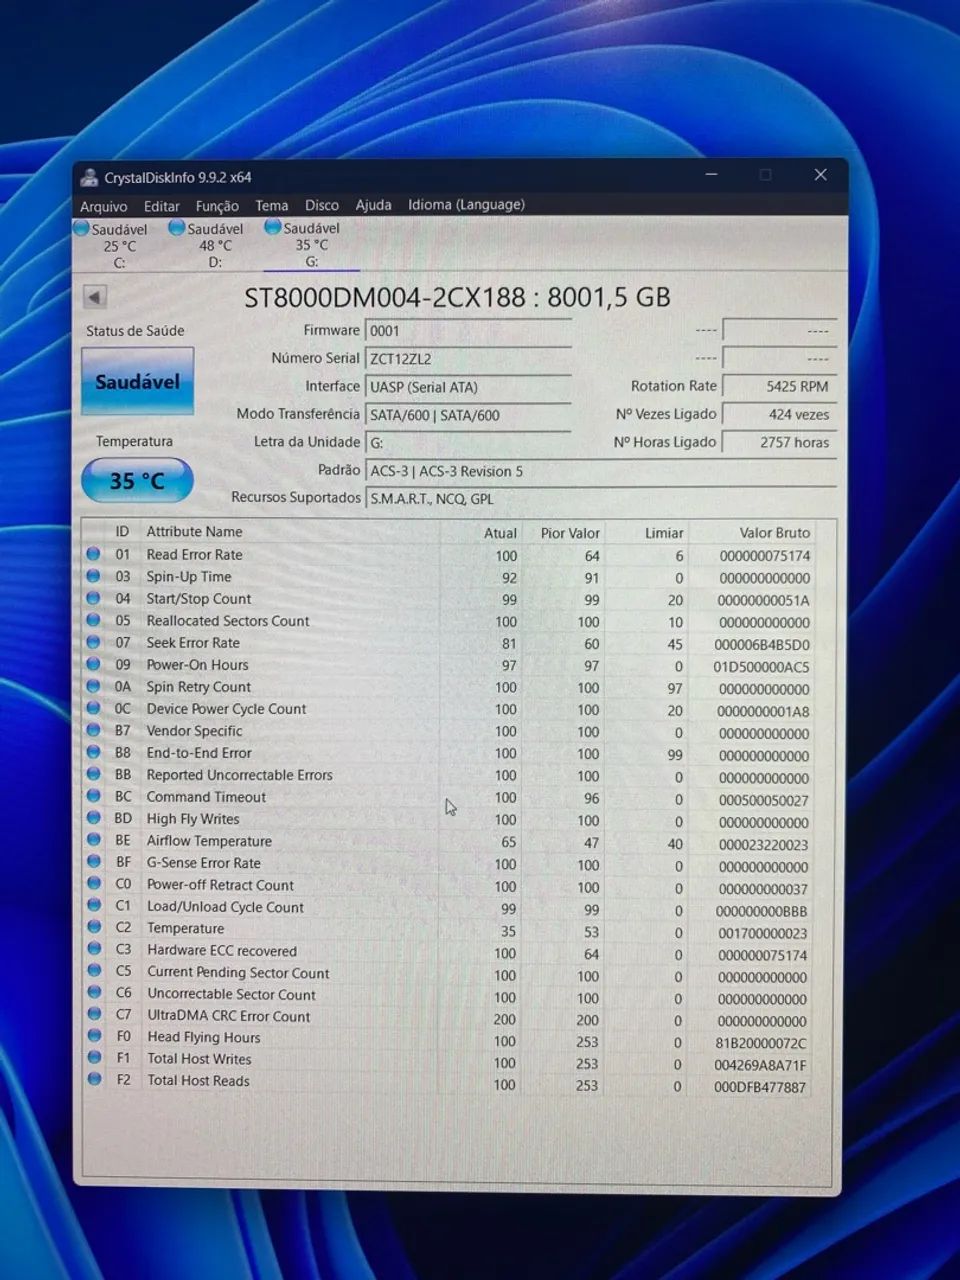Open the Disco menu
960x1280 pixels.
click(x=322, y=205)
